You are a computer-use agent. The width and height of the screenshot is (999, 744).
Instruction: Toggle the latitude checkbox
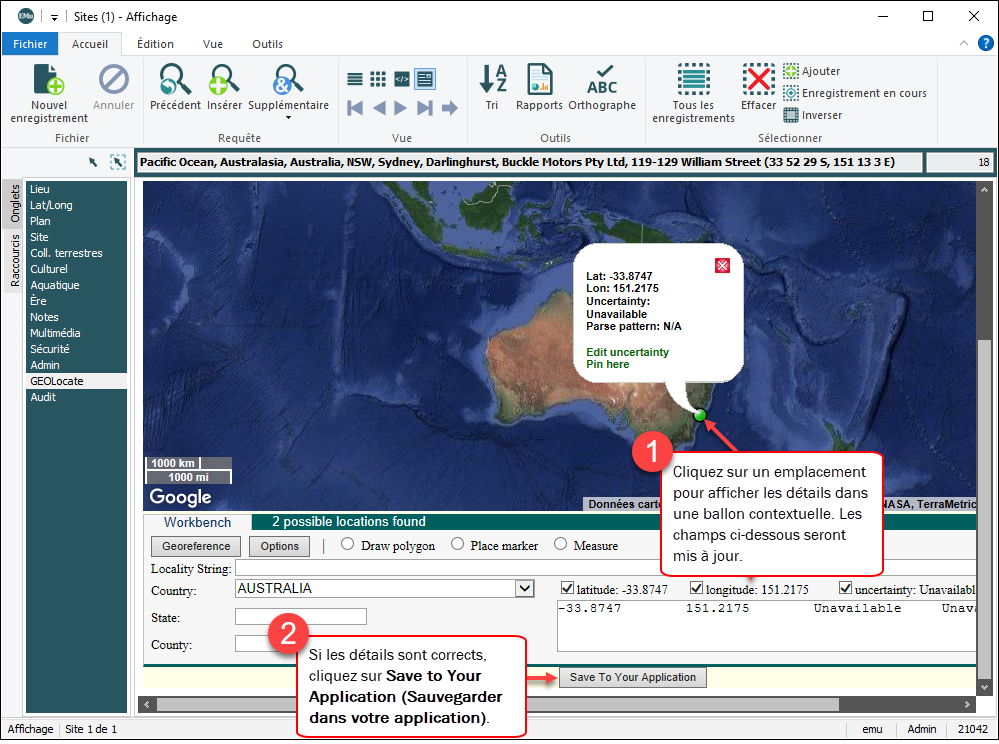click(x=568, y=589)
